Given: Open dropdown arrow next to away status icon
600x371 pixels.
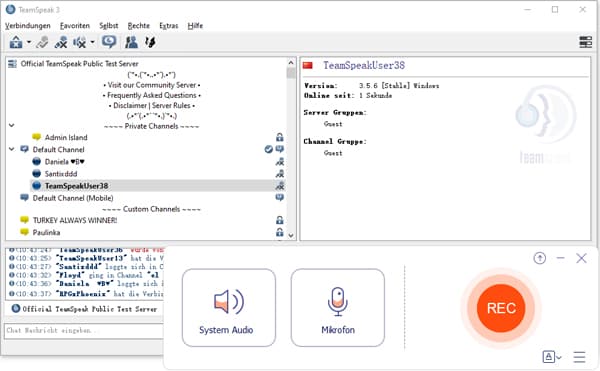Looking at the screenshot, I should (29, 42).
